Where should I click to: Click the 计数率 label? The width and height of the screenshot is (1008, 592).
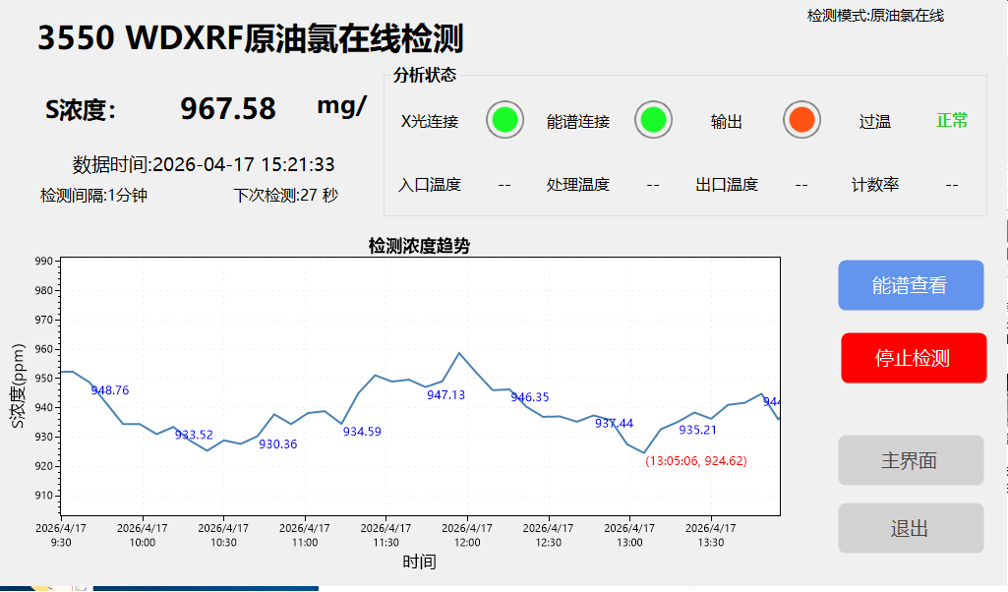pyautogui.click(x=875, y=185)
